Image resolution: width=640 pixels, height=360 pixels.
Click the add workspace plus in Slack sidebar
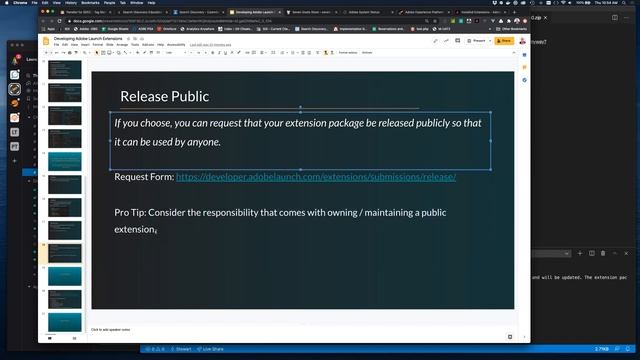[15, 161]
